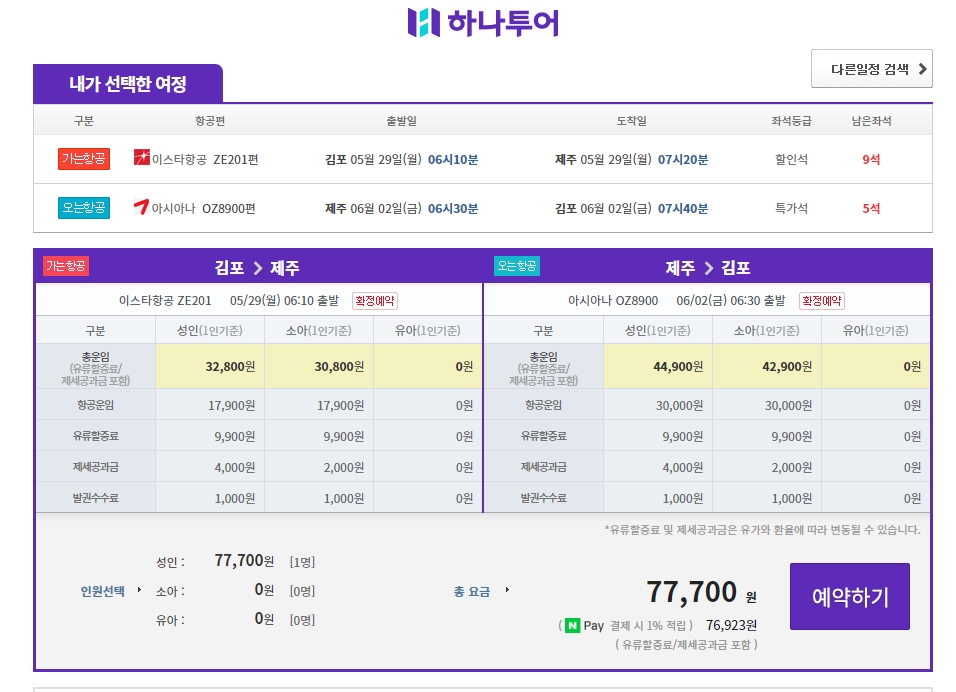Click child total fare 30,800원
Image resolution: width=956 pixels, height=692 pixels.
tap(339, 366)
